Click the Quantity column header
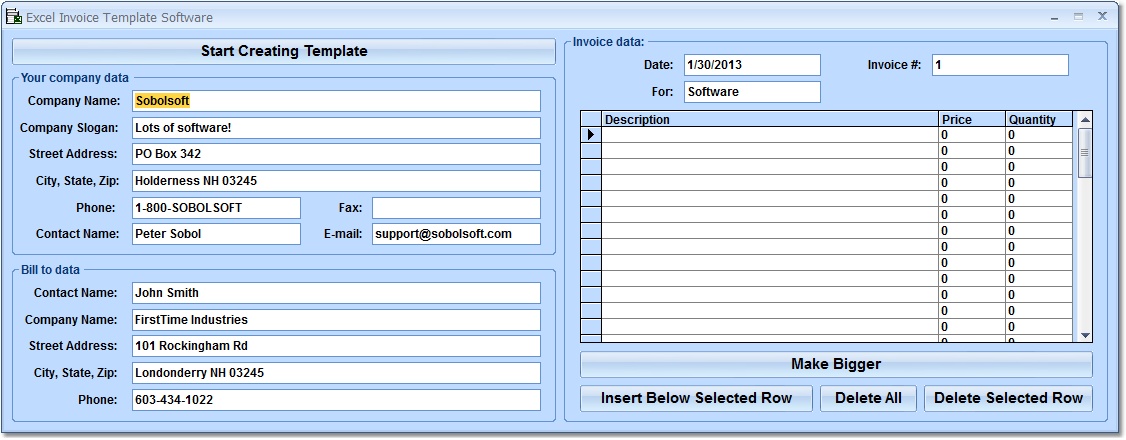This screenshot has height=440, width=1126. 1038,119
